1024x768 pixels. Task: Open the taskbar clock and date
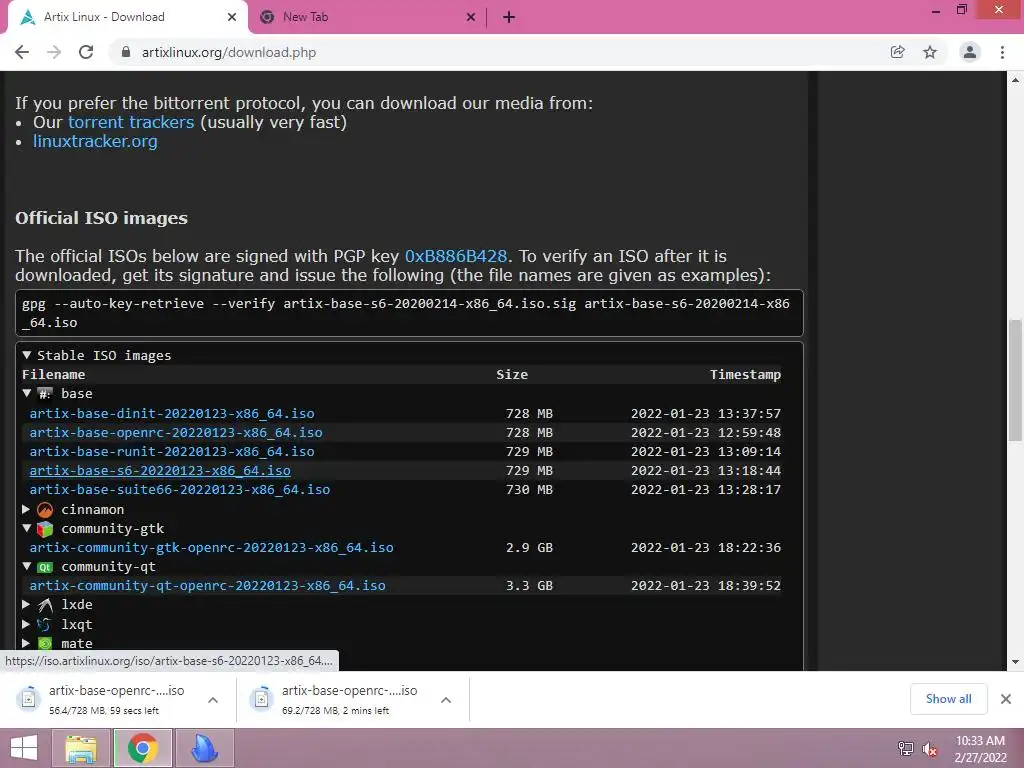980,749
